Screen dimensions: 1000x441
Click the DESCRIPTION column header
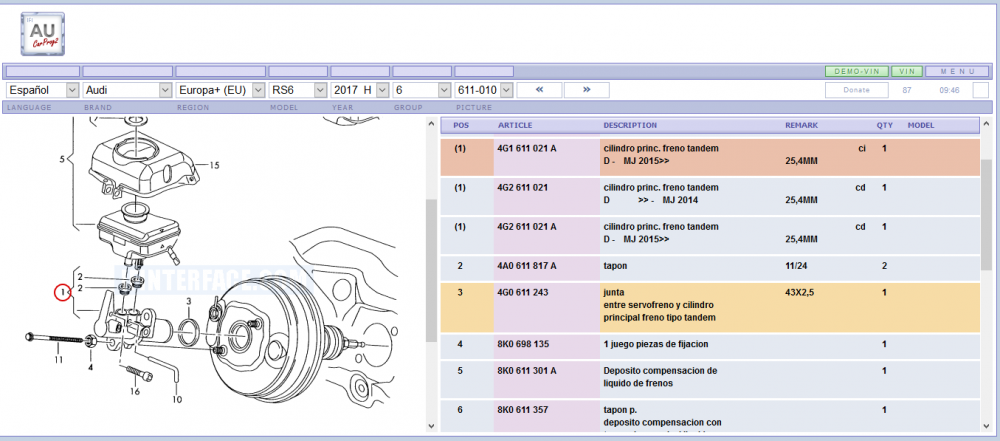click(x=630, y=126)
